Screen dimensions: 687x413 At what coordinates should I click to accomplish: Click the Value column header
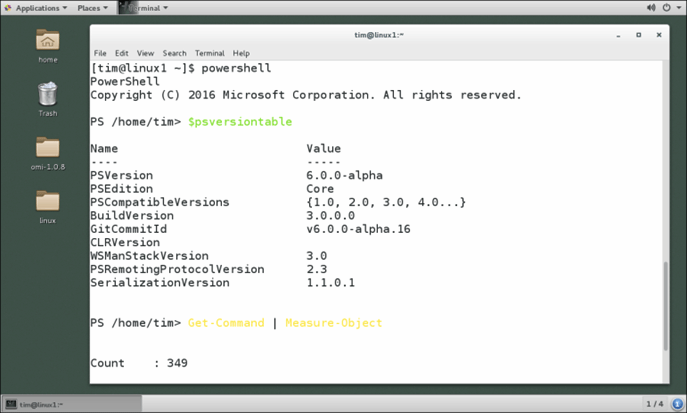[x=323, y=148]
